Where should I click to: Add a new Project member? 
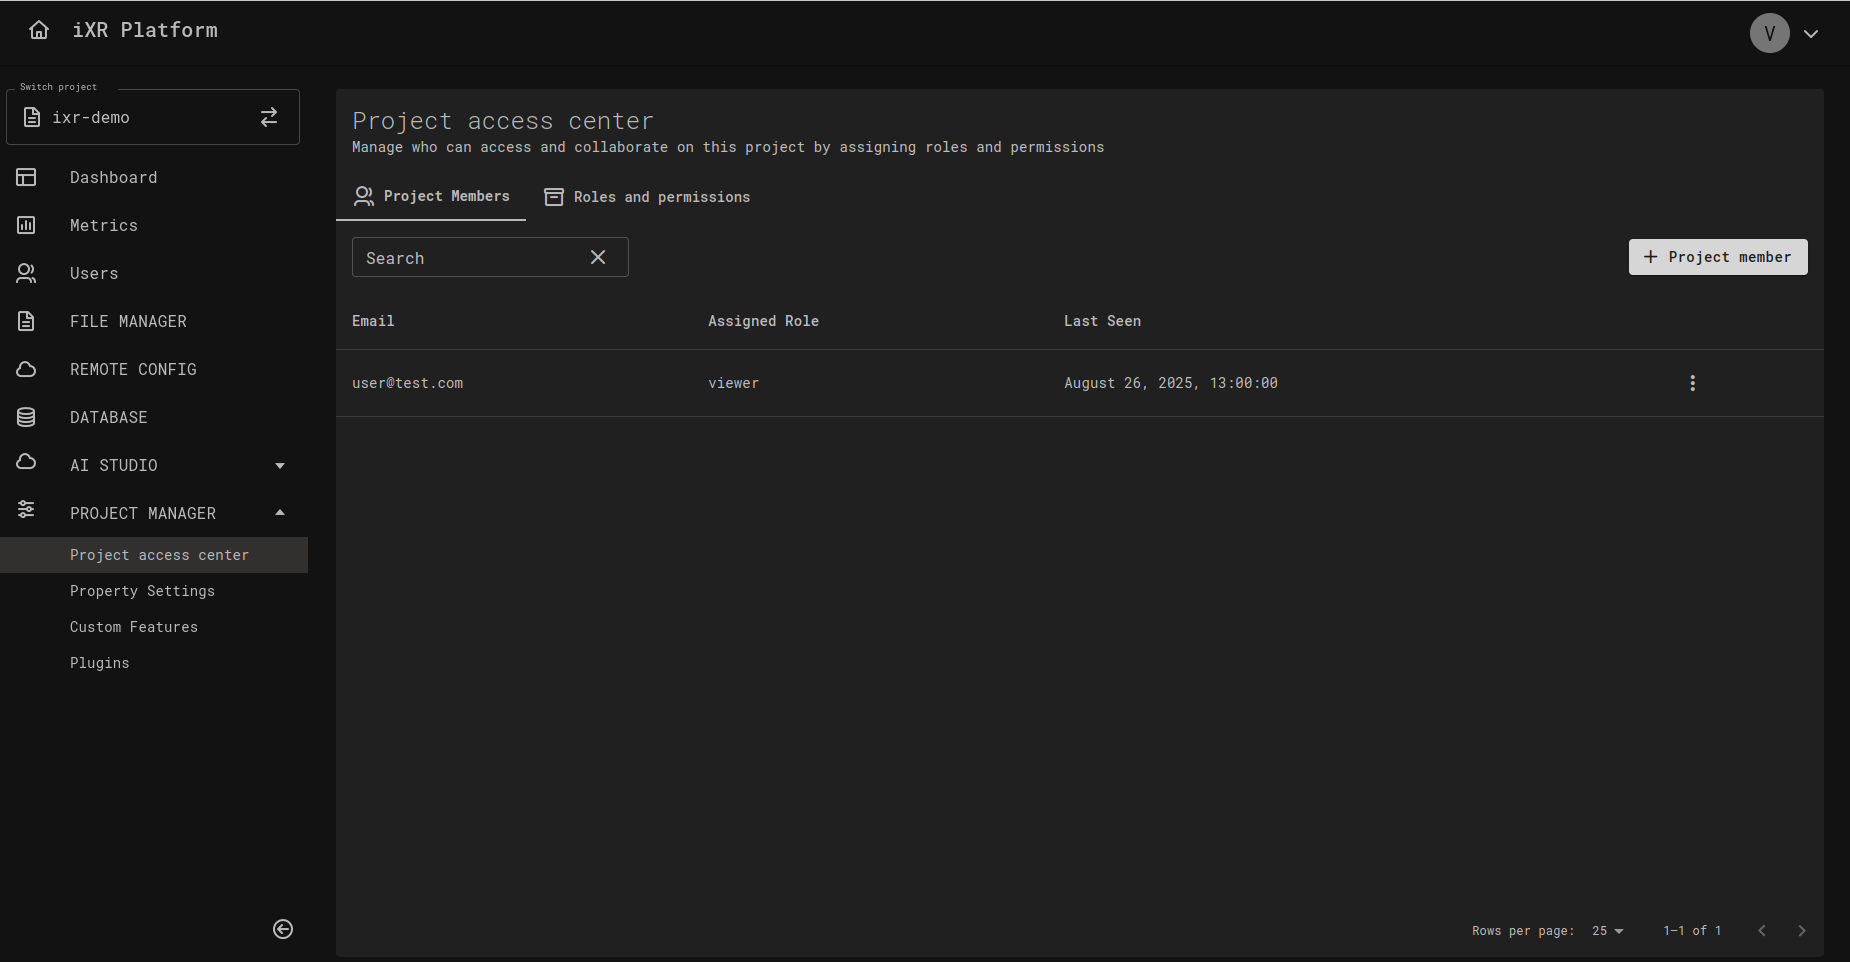(1717, 257)
